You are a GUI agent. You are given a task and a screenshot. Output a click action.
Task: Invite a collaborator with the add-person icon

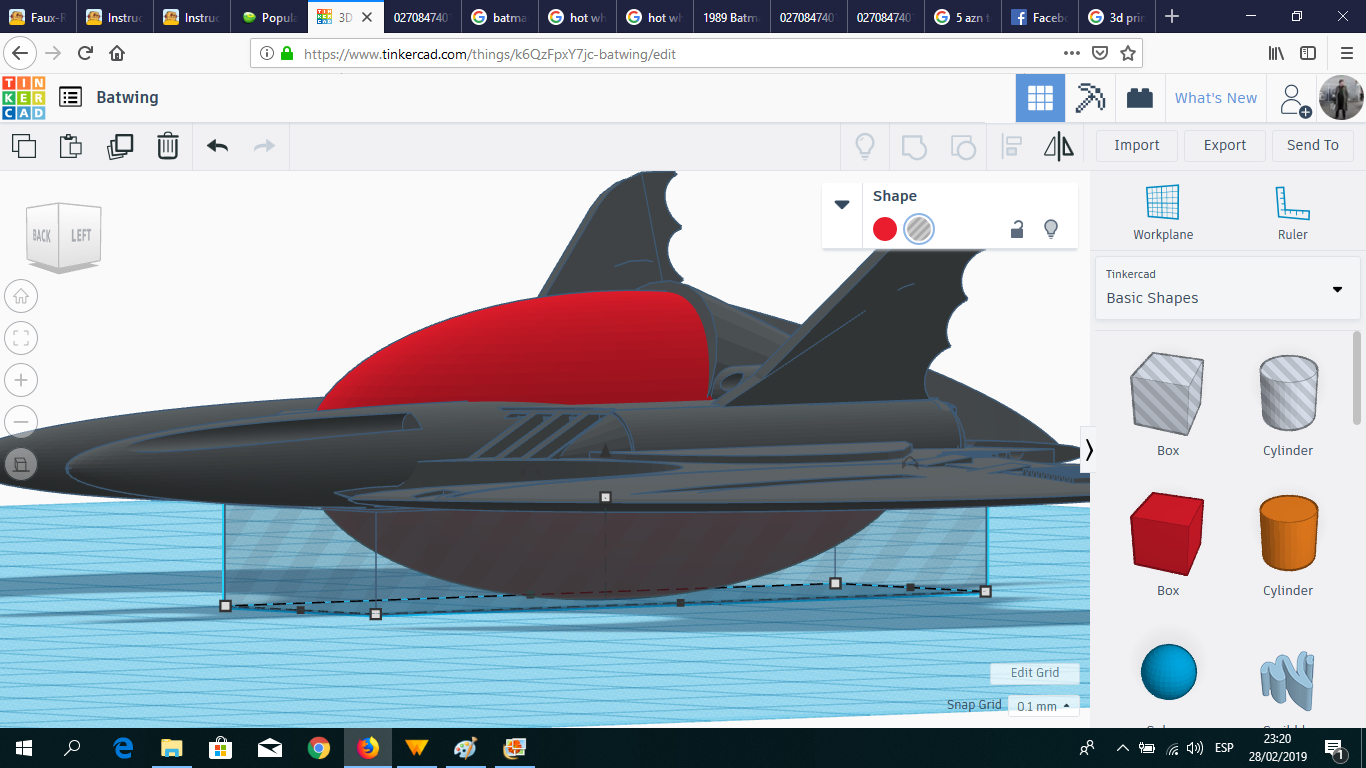(x=1295, y=98)
